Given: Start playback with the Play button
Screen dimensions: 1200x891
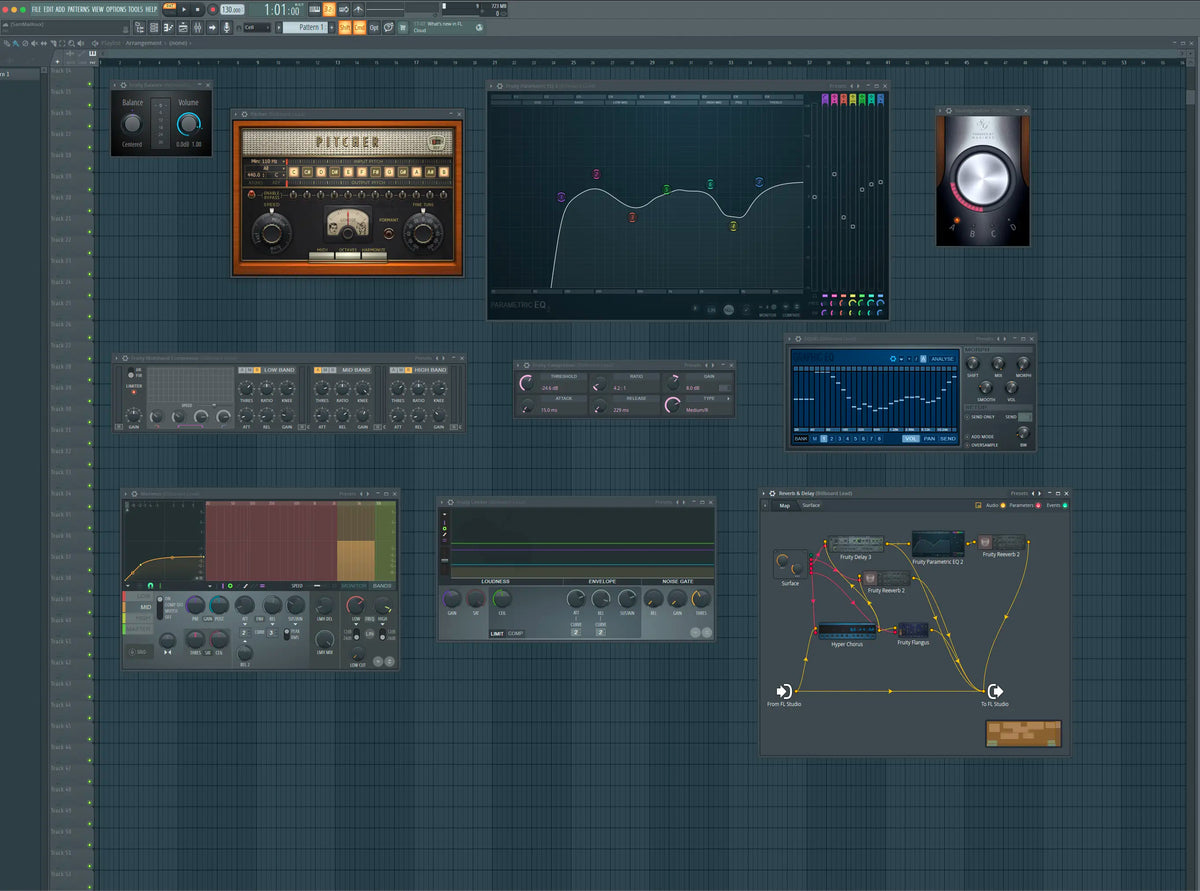Looking at the screenshot, I should coord(184,9).
